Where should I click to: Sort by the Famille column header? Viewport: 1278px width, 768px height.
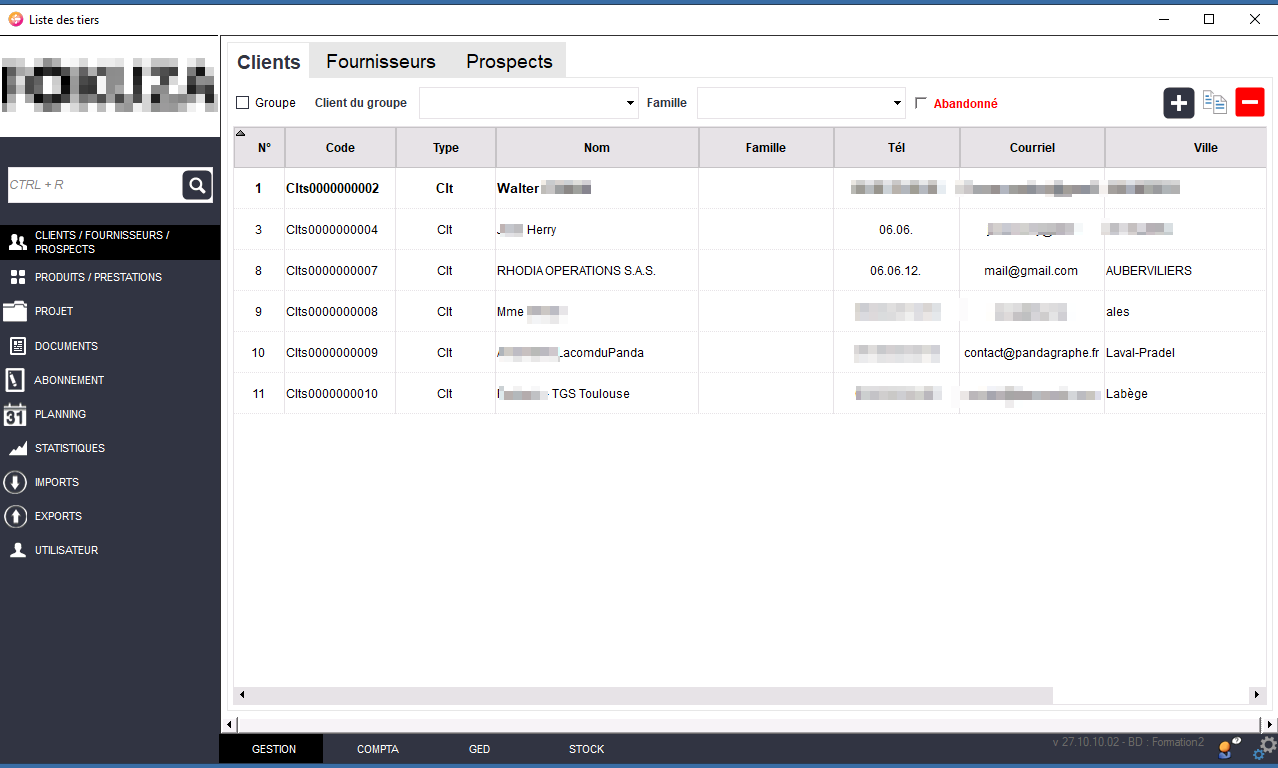click(766, 148)
